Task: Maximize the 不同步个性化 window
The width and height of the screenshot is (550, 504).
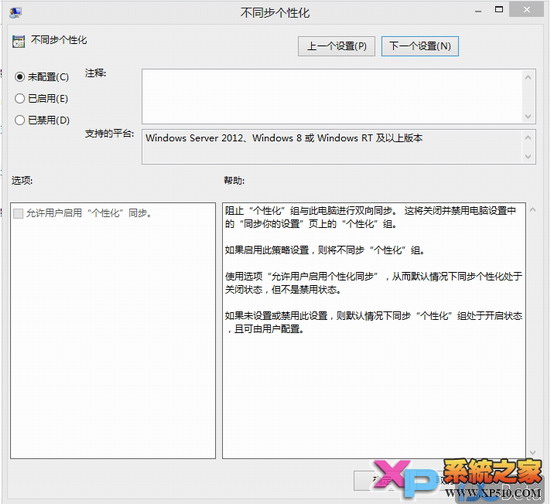Action: pos(499,10)
